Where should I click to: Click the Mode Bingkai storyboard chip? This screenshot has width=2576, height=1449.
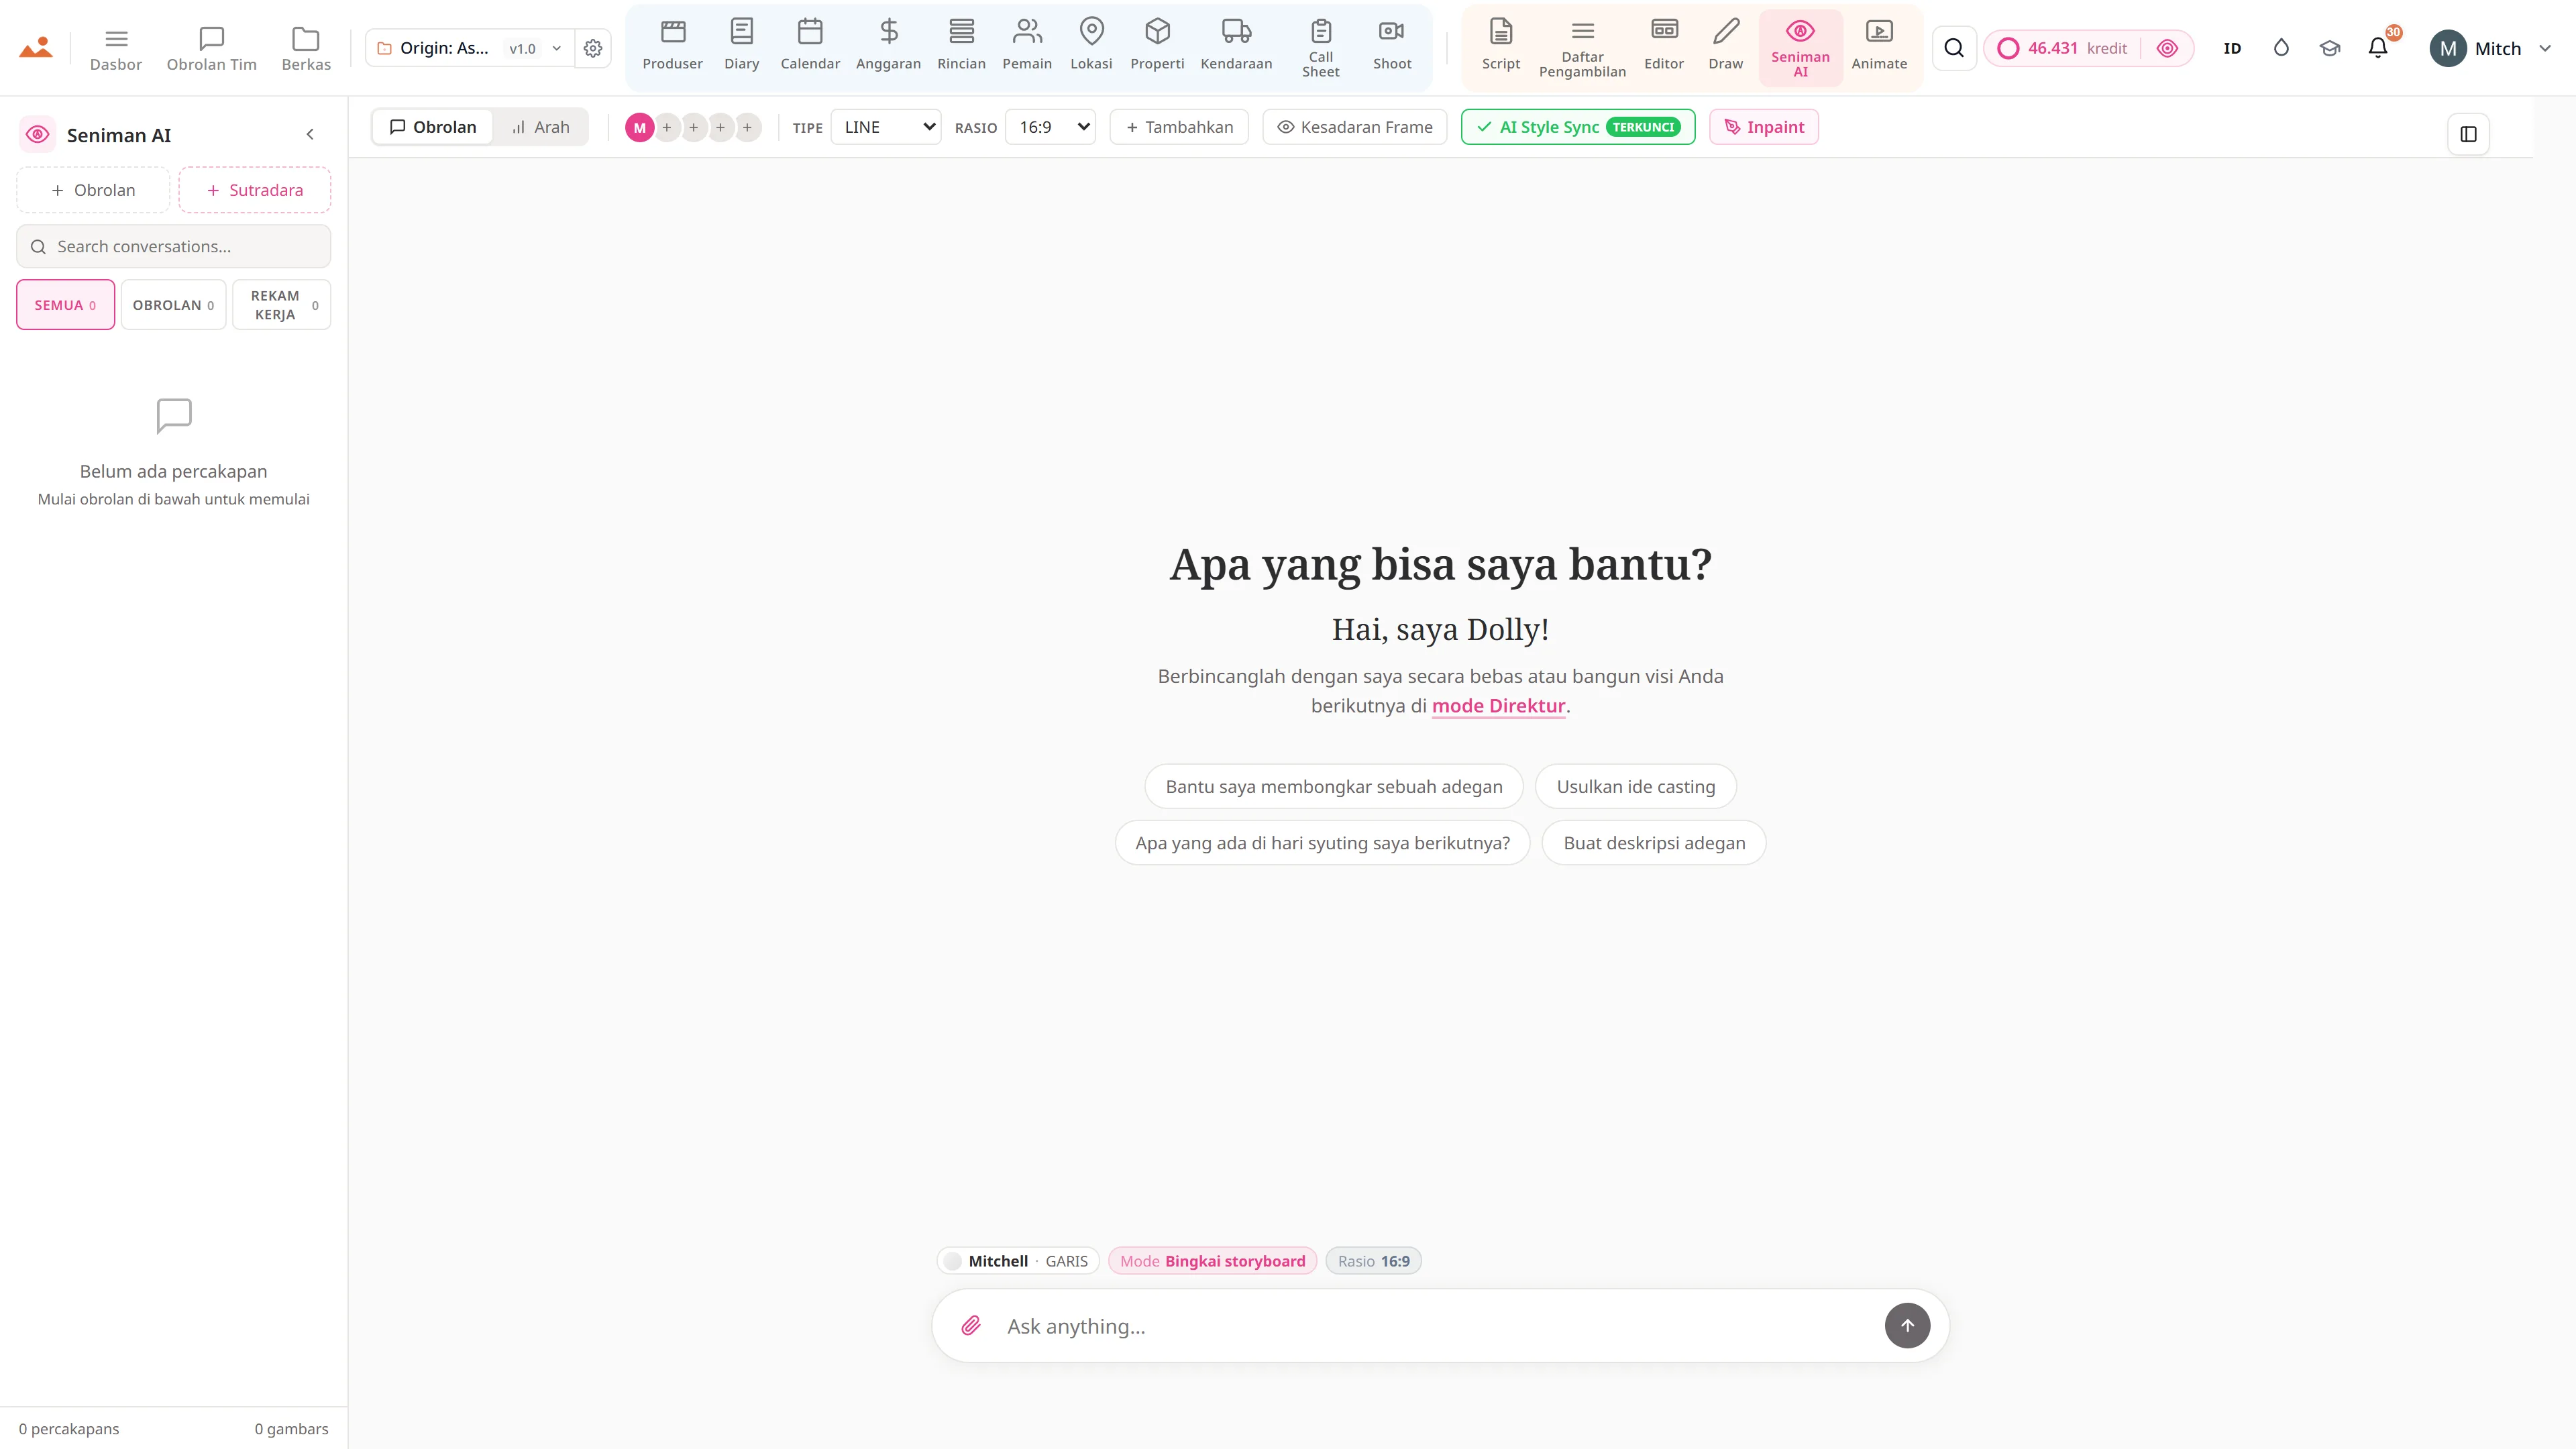click(1212, 1261)
